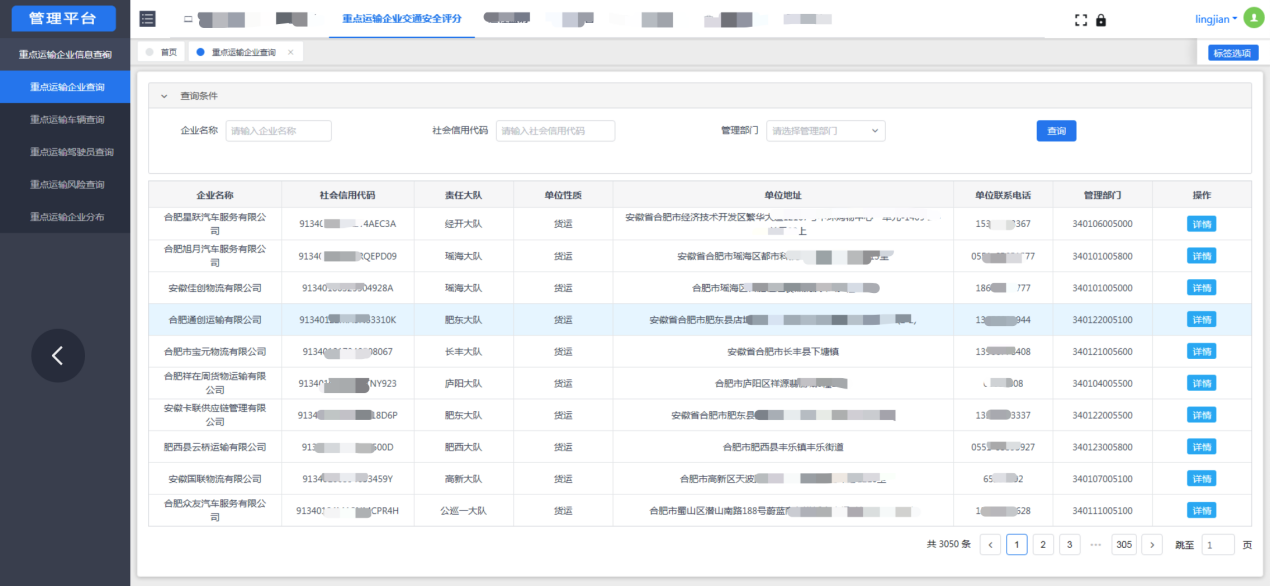
Task: Close the 重点运输企业查询 tab
Action: pos(291,52)
